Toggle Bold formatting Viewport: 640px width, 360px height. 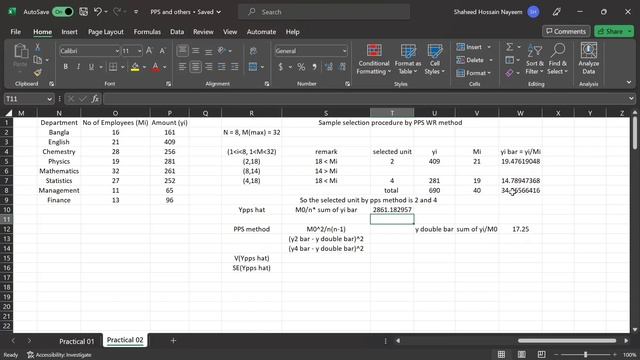65,67
